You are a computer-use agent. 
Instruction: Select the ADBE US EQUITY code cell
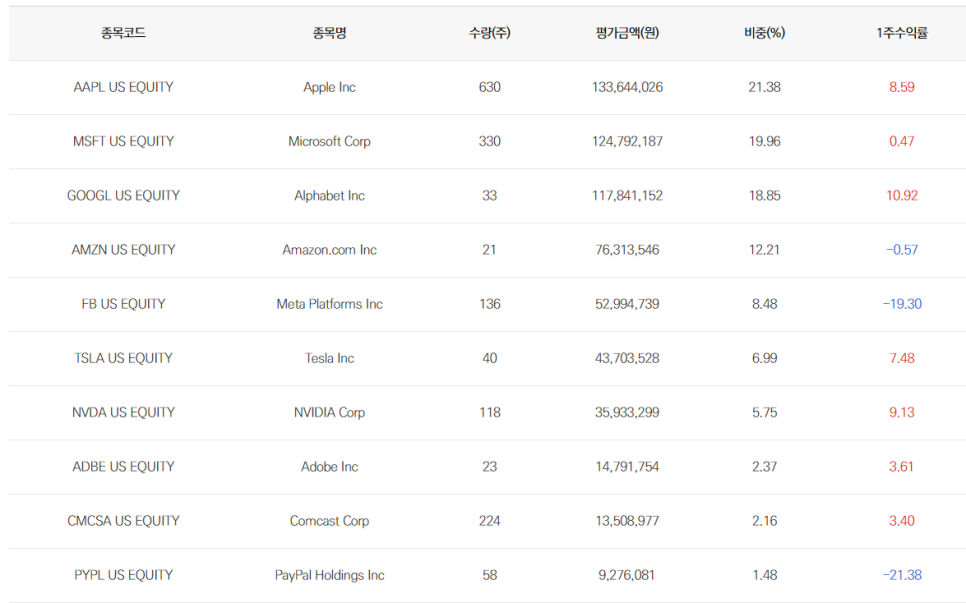(x=123, y=466)
